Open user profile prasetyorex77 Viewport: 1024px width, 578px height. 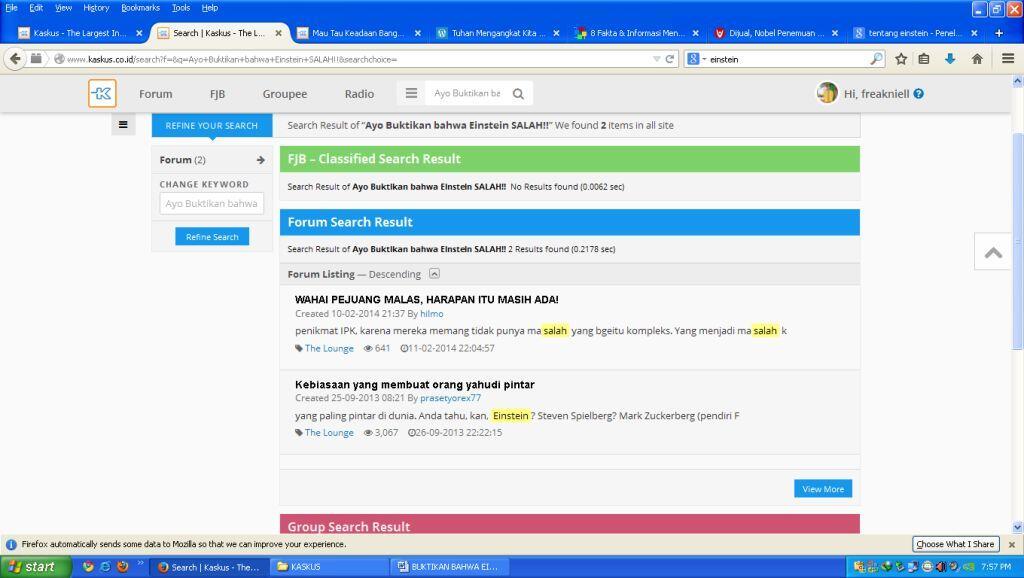coord(451,398)
